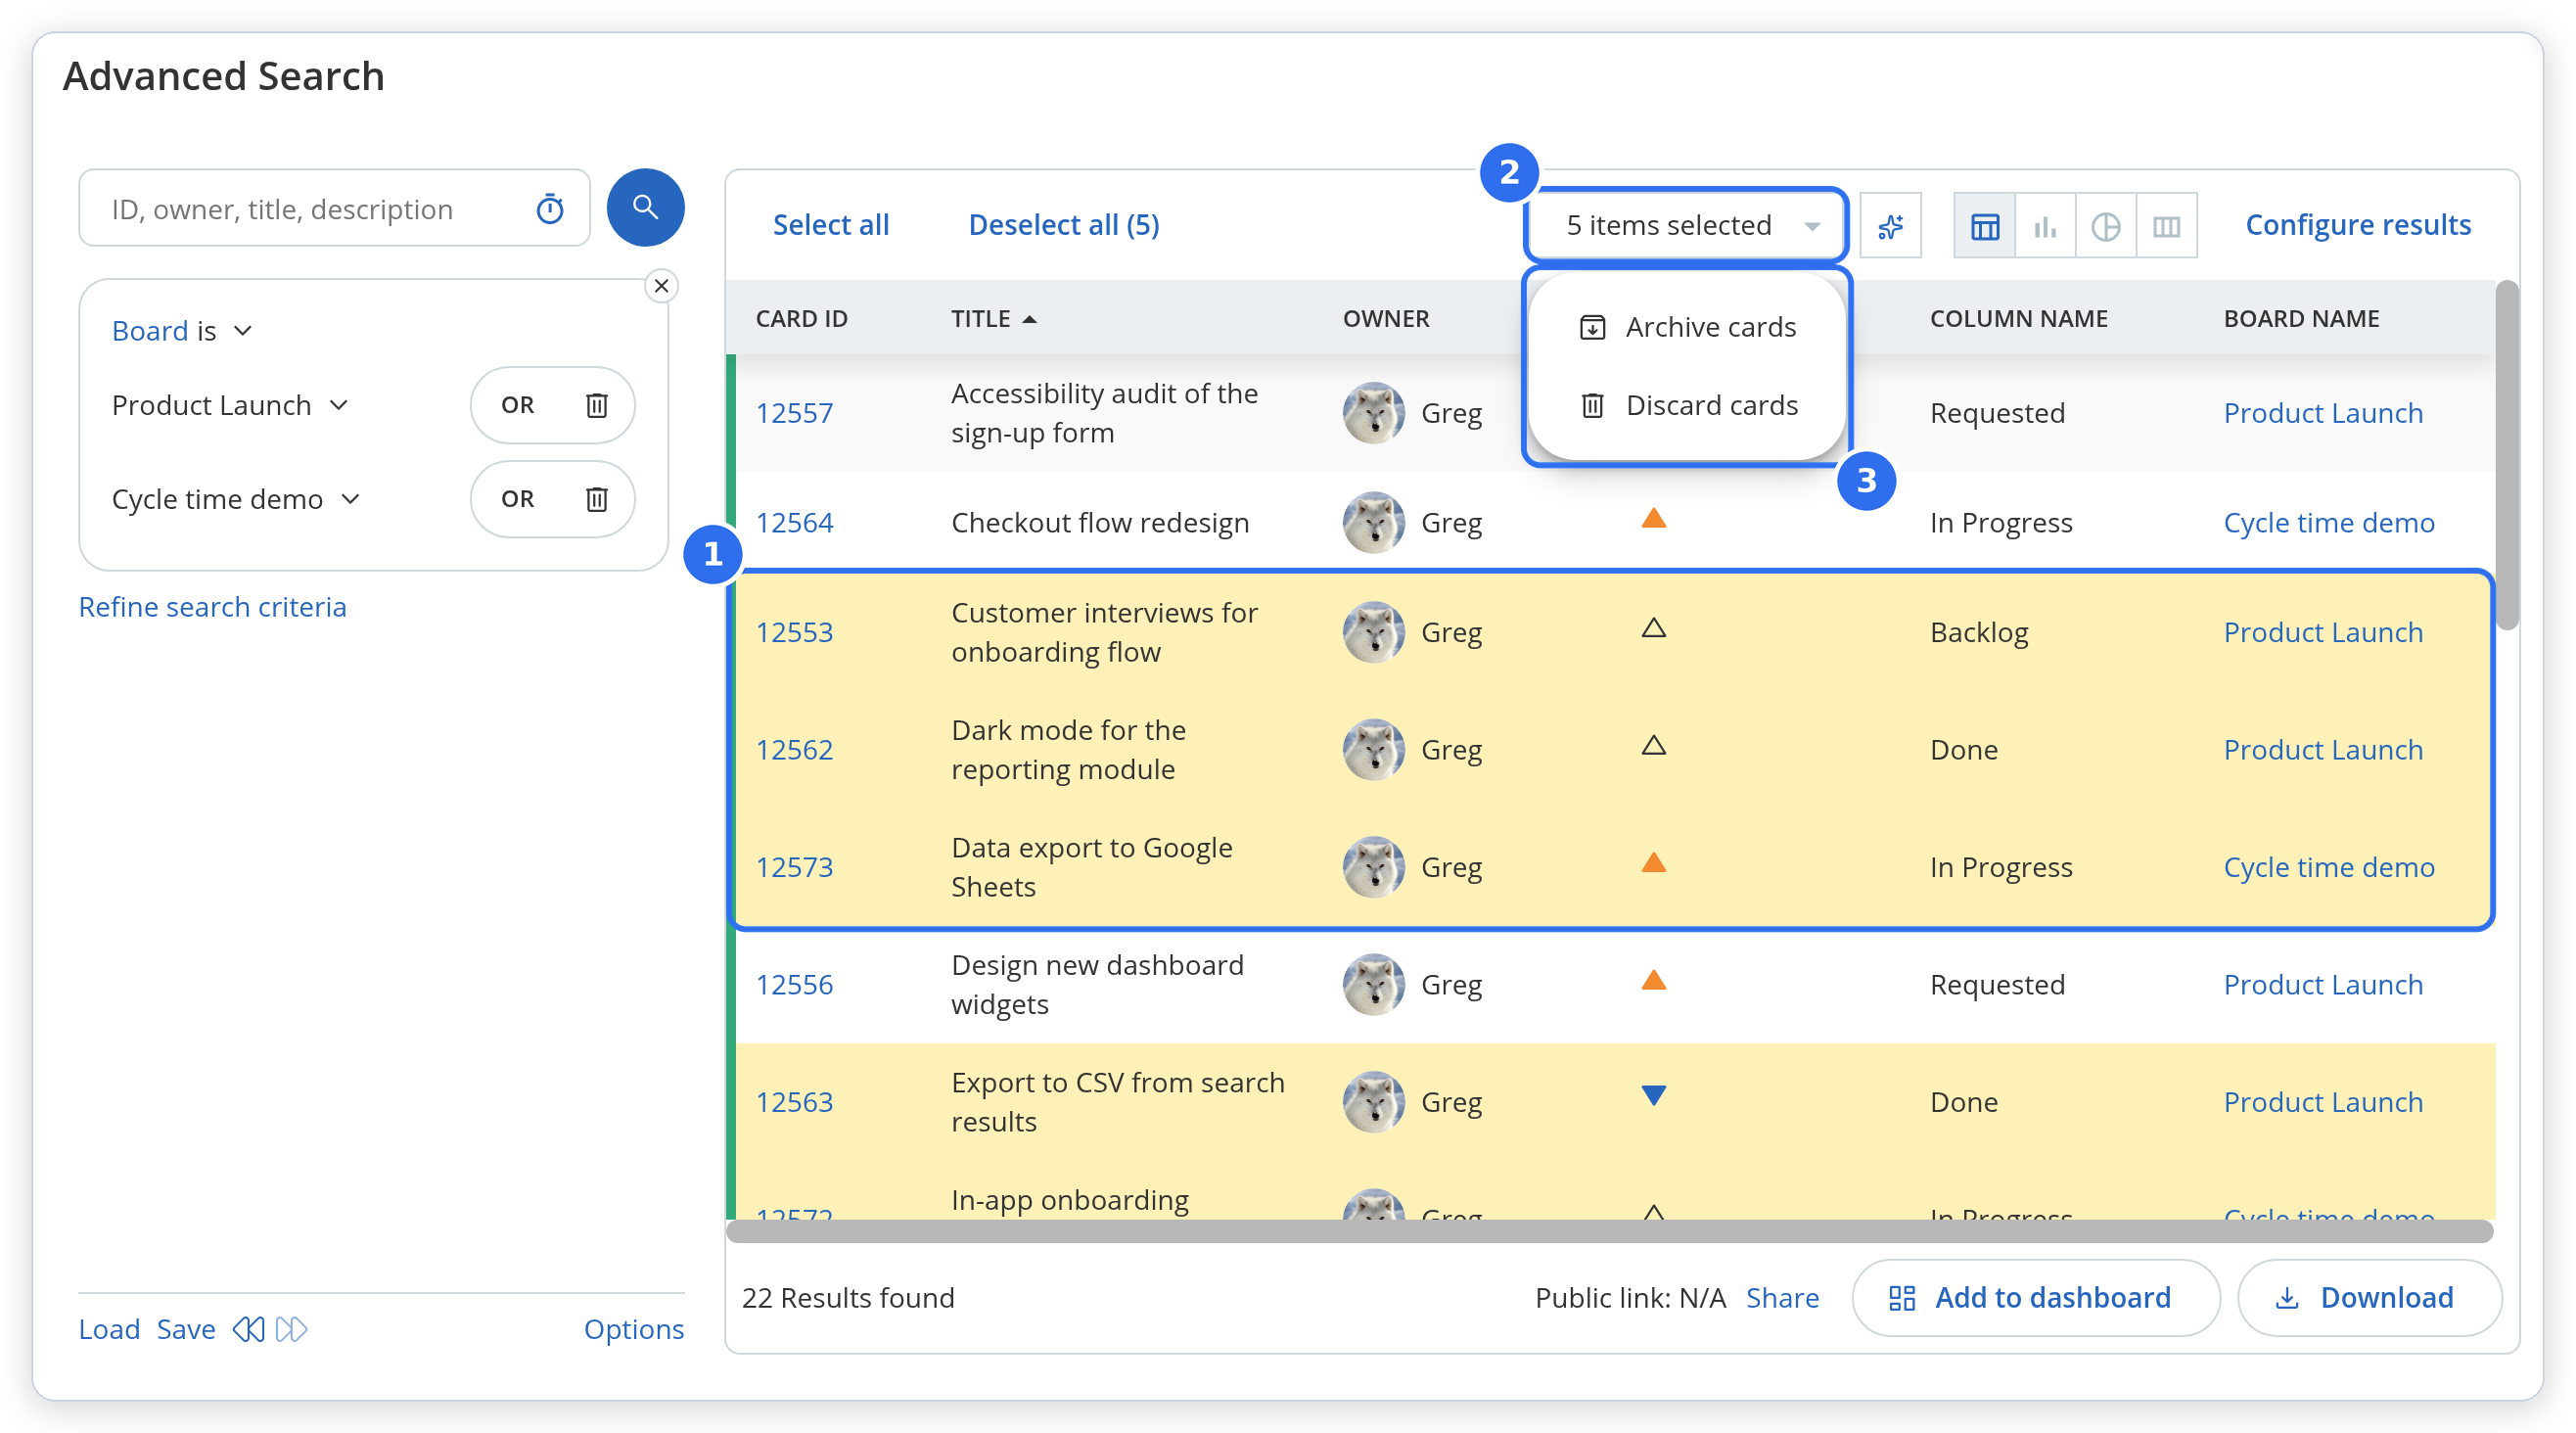This screenshot has height=1433, width=2576.
Task: Click Share public link
Action: (1782, 1297)
